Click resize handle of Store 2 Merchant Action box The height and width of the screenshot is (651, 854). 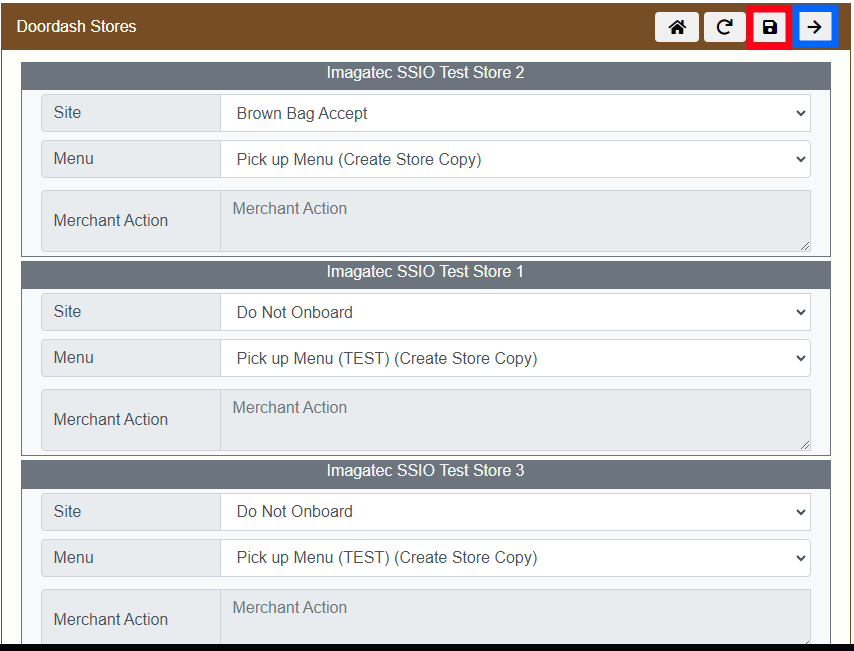tap(804, 245)
